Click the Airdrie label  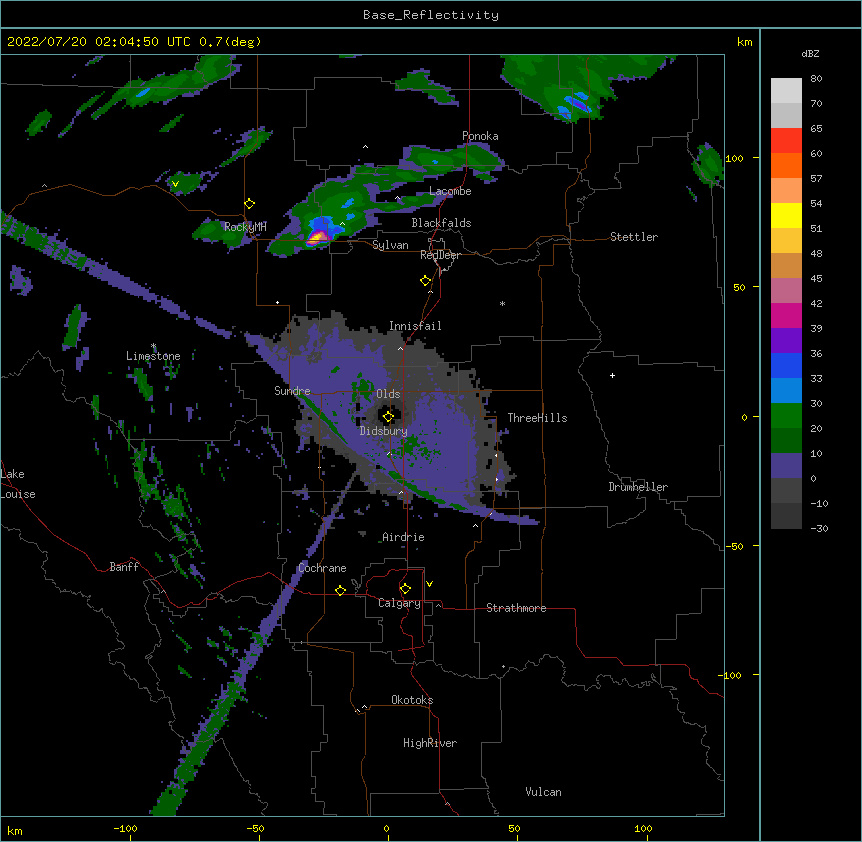pyautogui.click(x=404, y=537)
